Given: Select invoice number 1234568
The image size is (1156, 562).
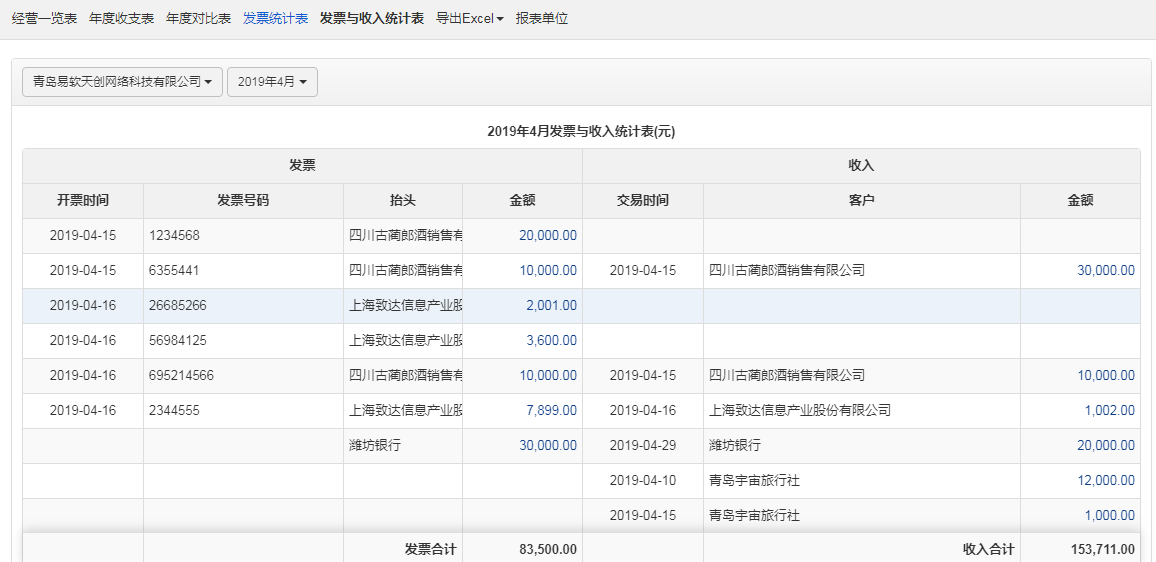Looking at the screenshot, I should 174,236.
